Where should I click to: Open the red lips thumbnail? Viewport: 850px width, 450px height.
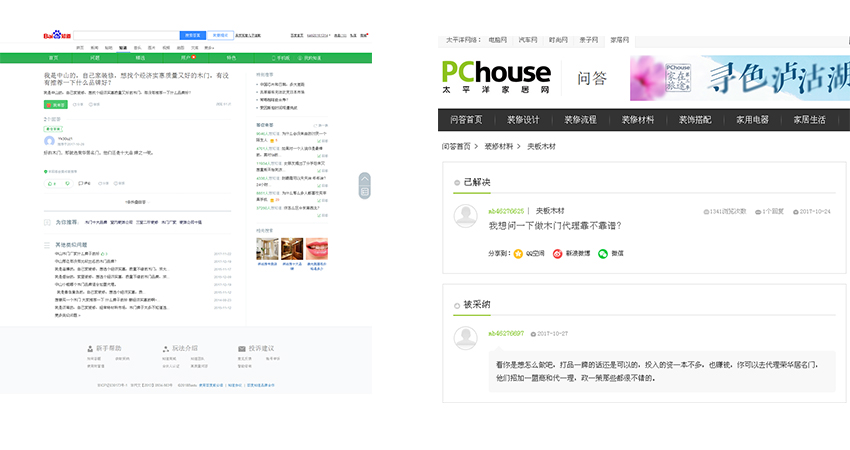(x=317, y=249)
